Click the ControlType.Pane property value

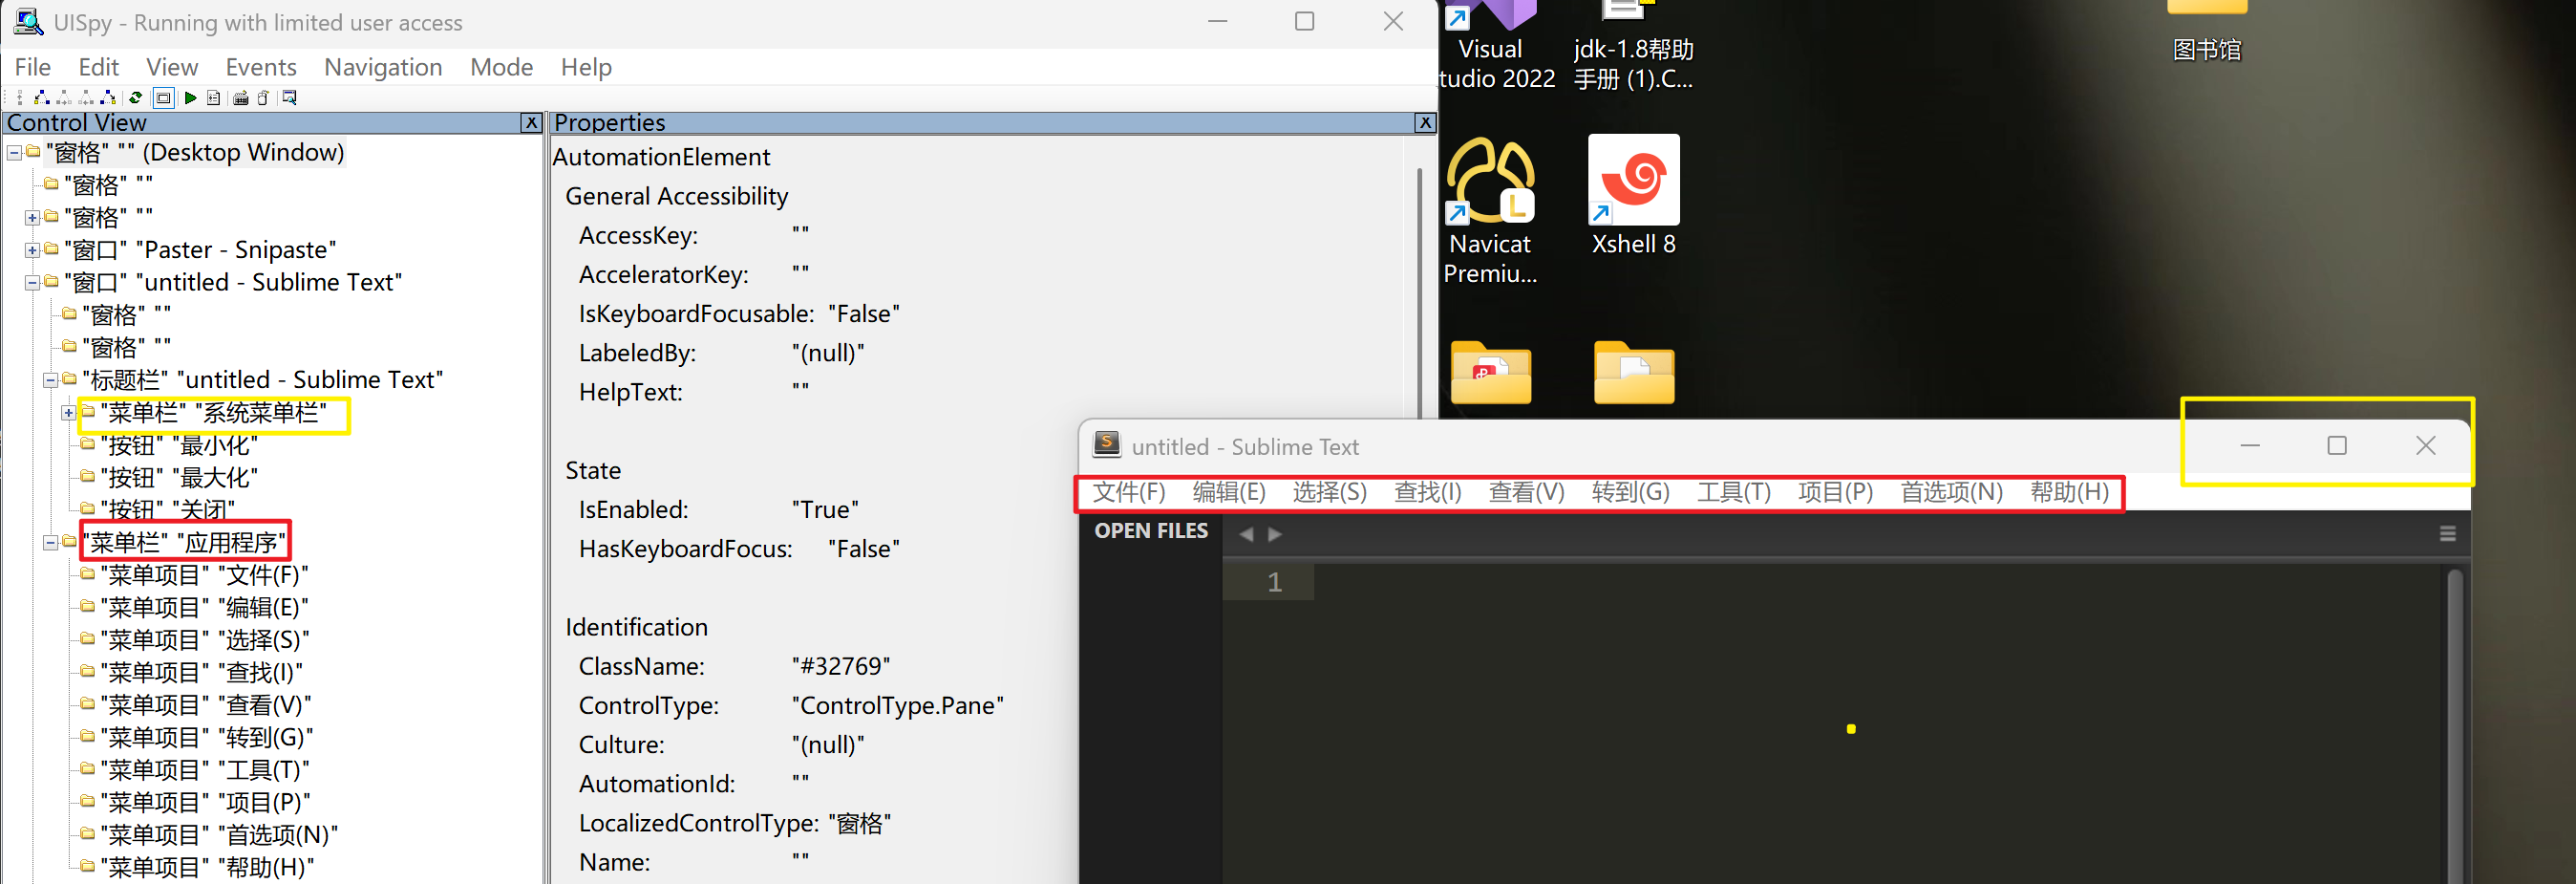898,706
